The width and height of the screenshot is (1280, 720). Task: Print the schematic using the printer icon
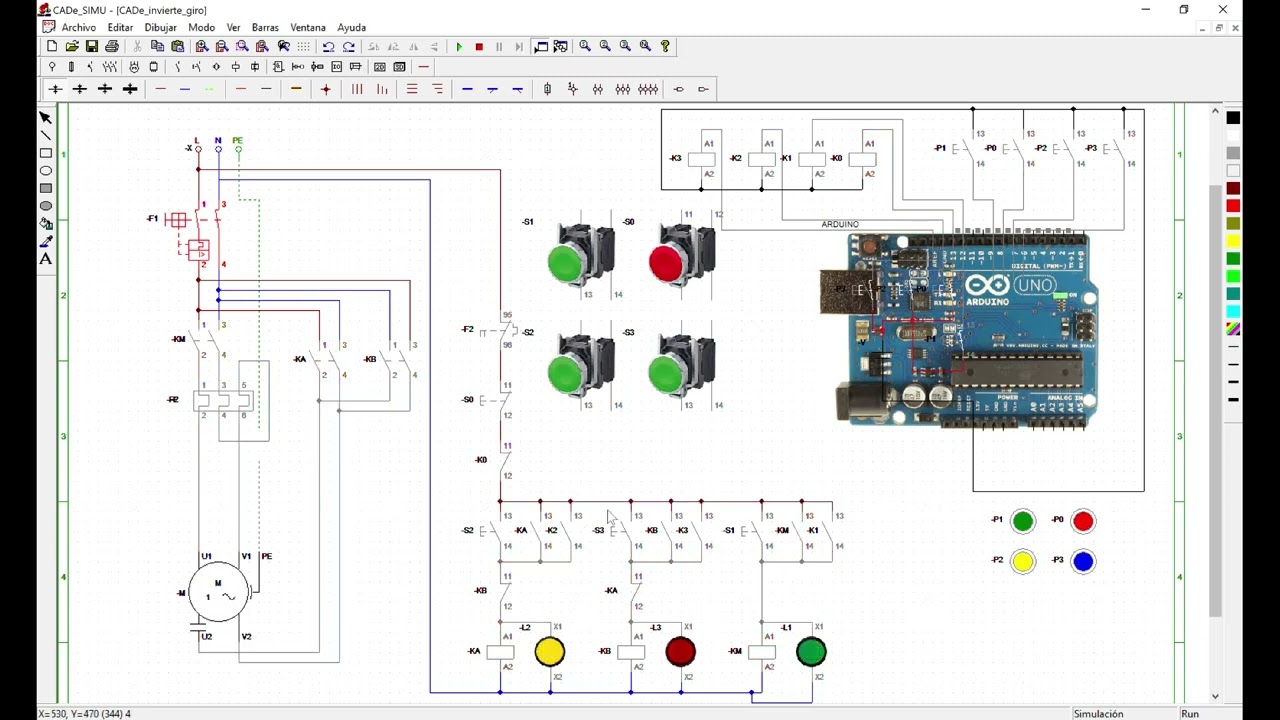[x=112, y=46]
